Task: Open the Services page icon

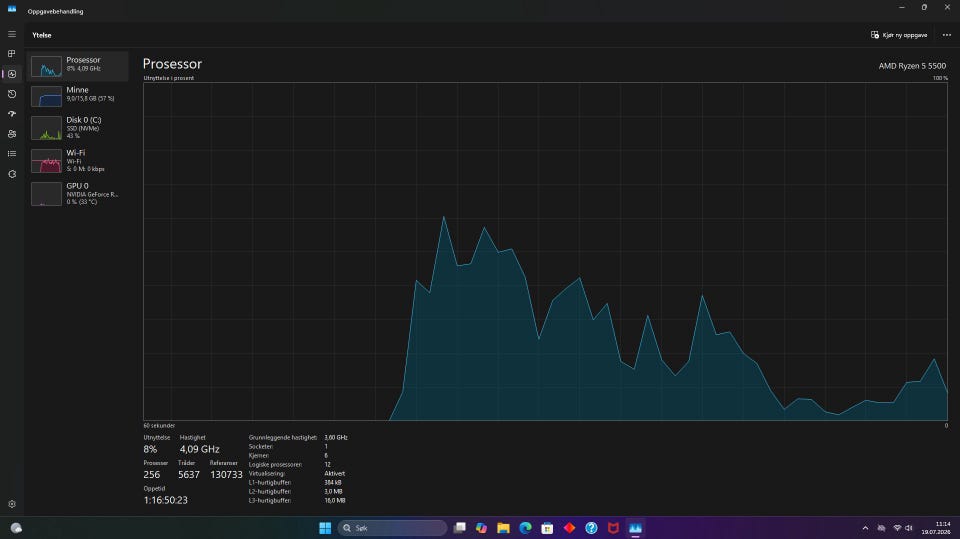Action: click(12, 174)
